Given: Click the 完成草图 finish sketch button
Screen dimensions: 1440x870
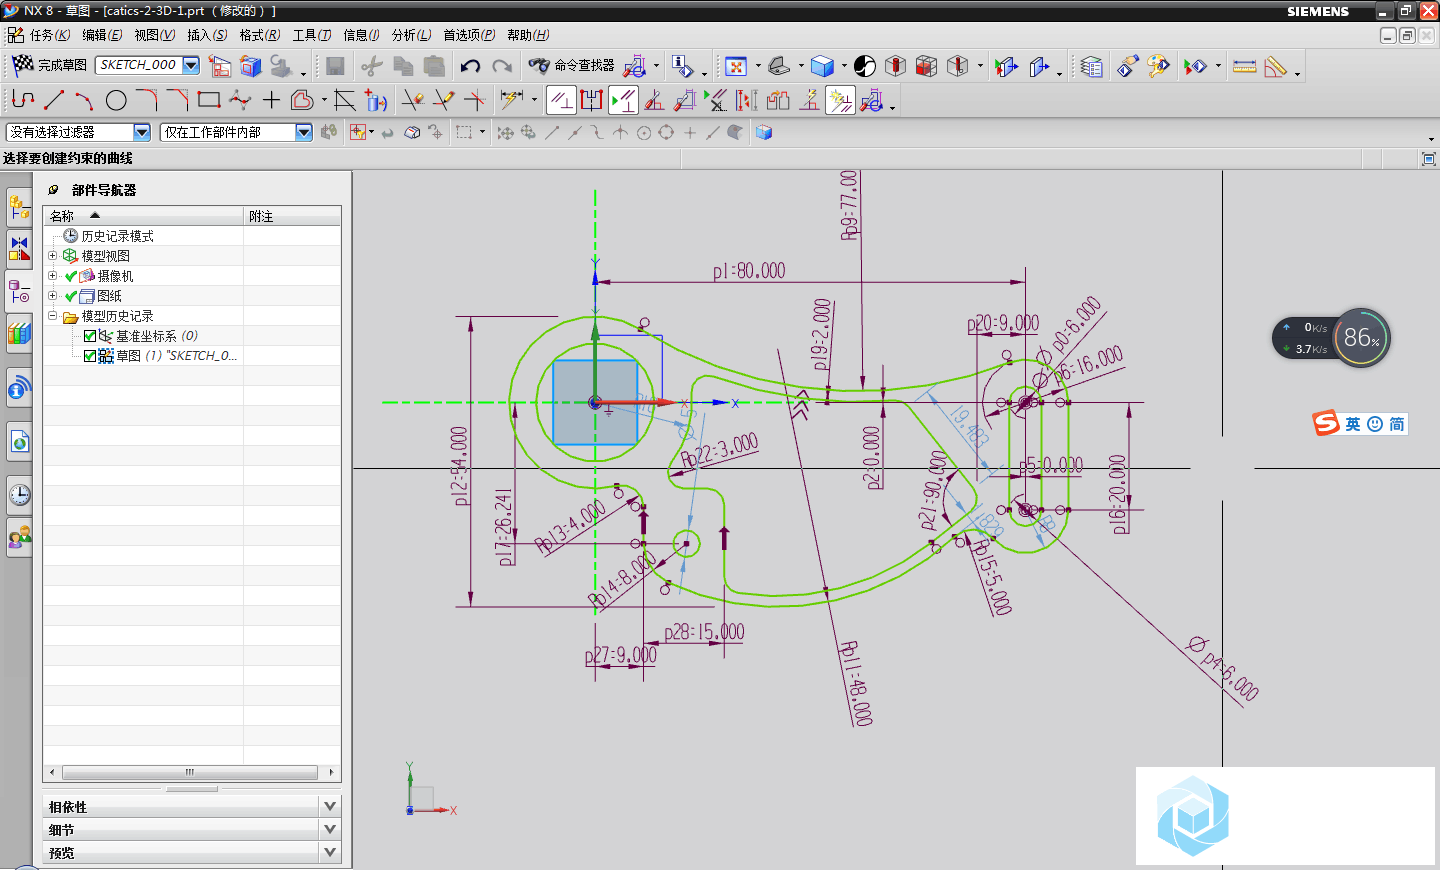Looking at the screenshot, I should tap(49, 65).
